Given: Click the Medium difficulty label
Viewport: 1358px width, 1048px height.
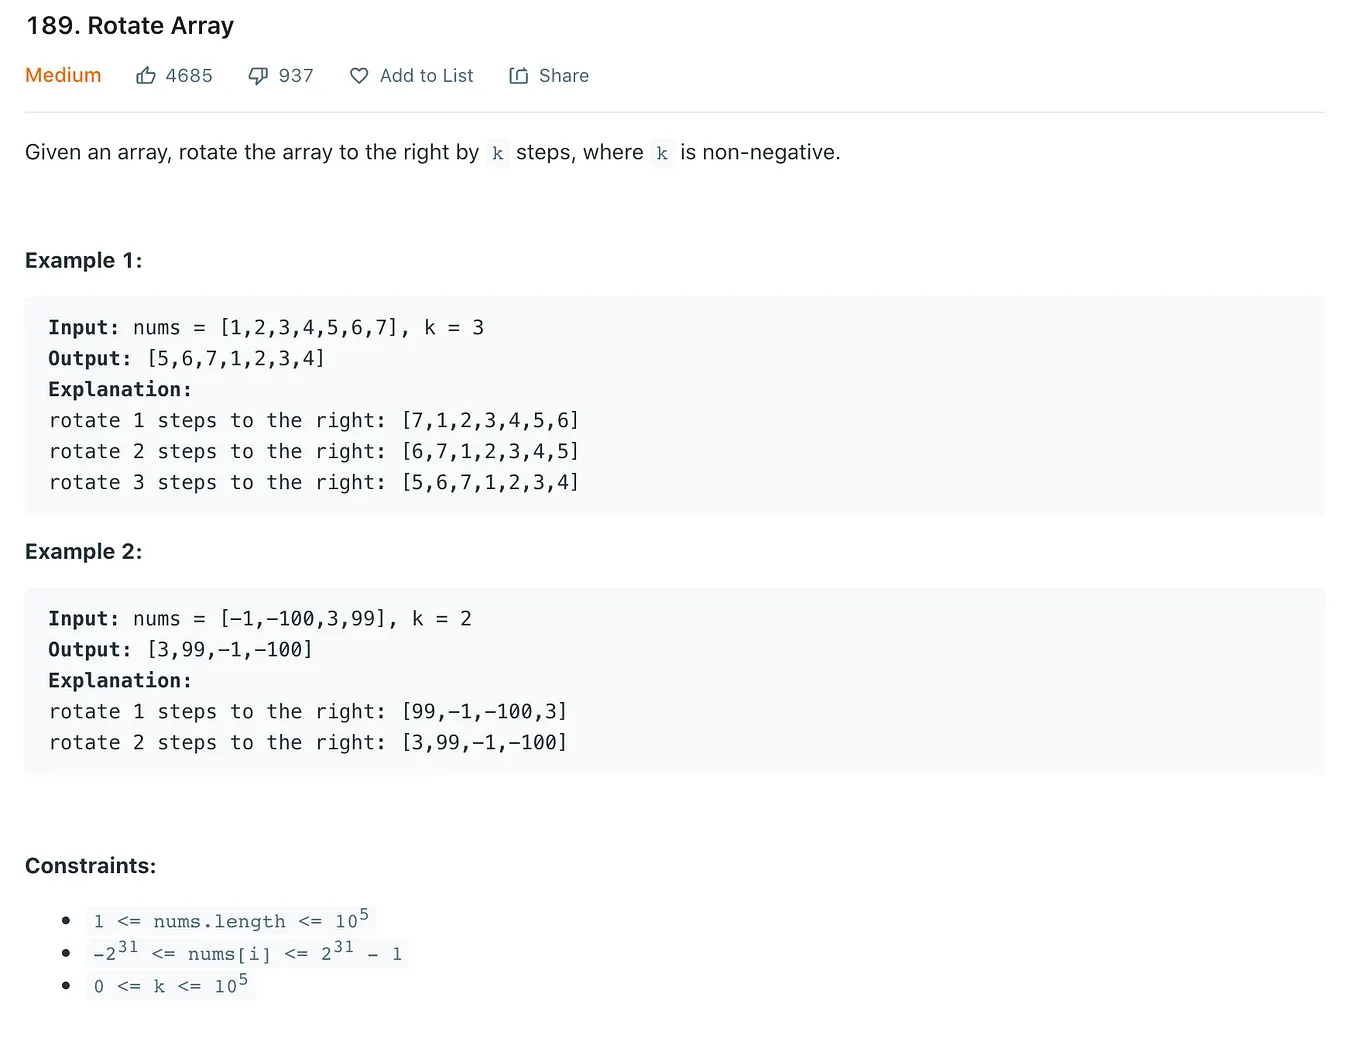Looking at the screenshot, I should coord(63,76).
